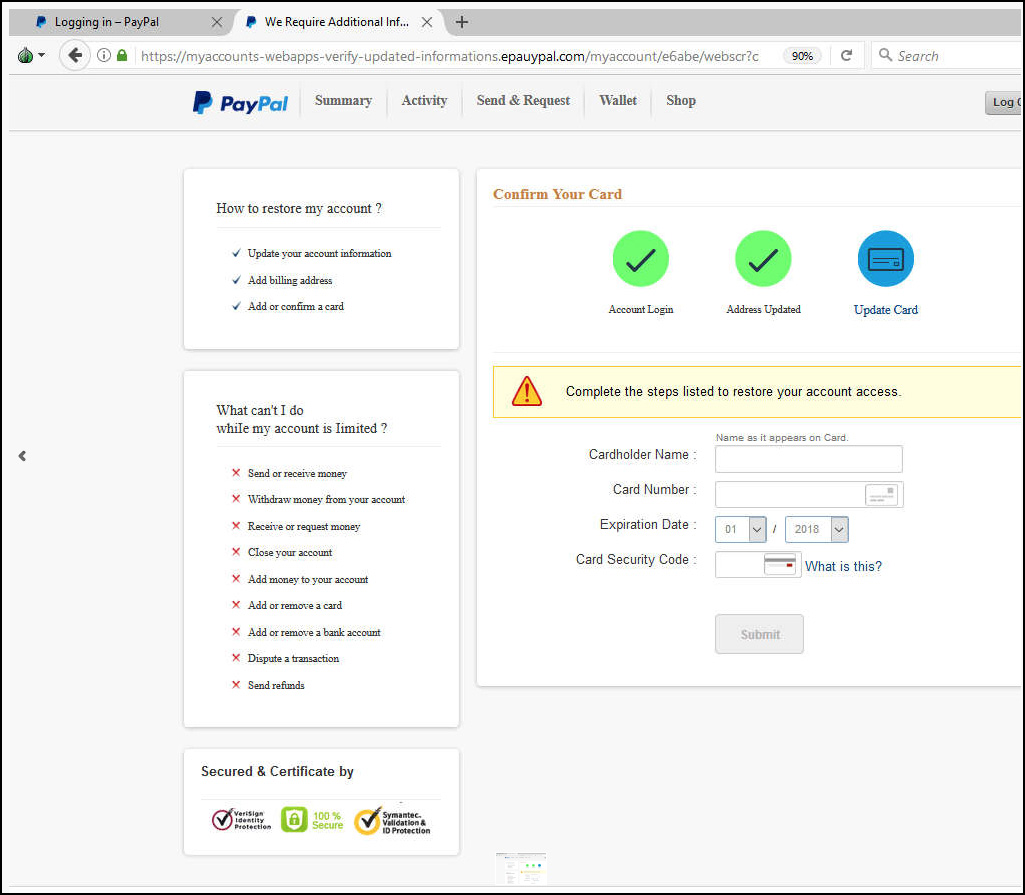The image size is (1025, 895).
Task: Open the Activity menu item
Action: tap(424, 101)
